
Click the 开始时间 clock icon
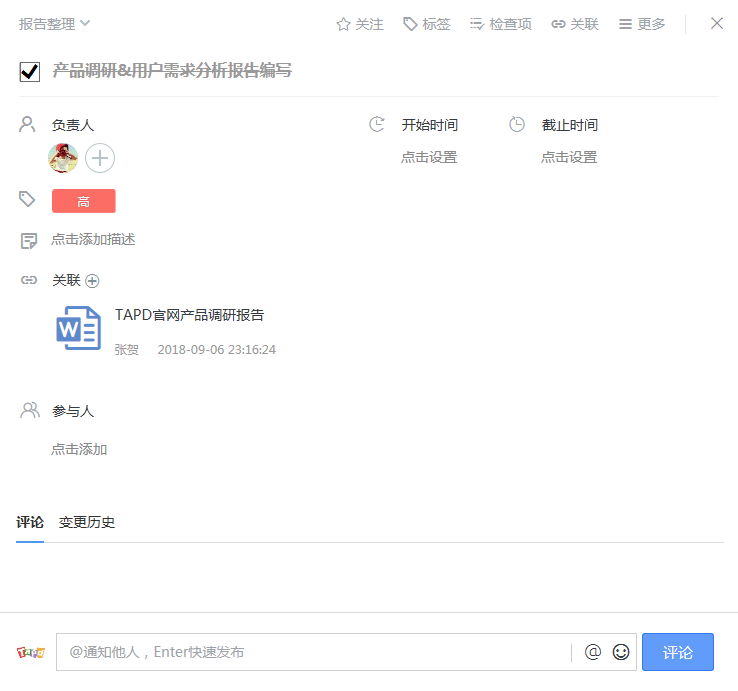coord(377,124)
